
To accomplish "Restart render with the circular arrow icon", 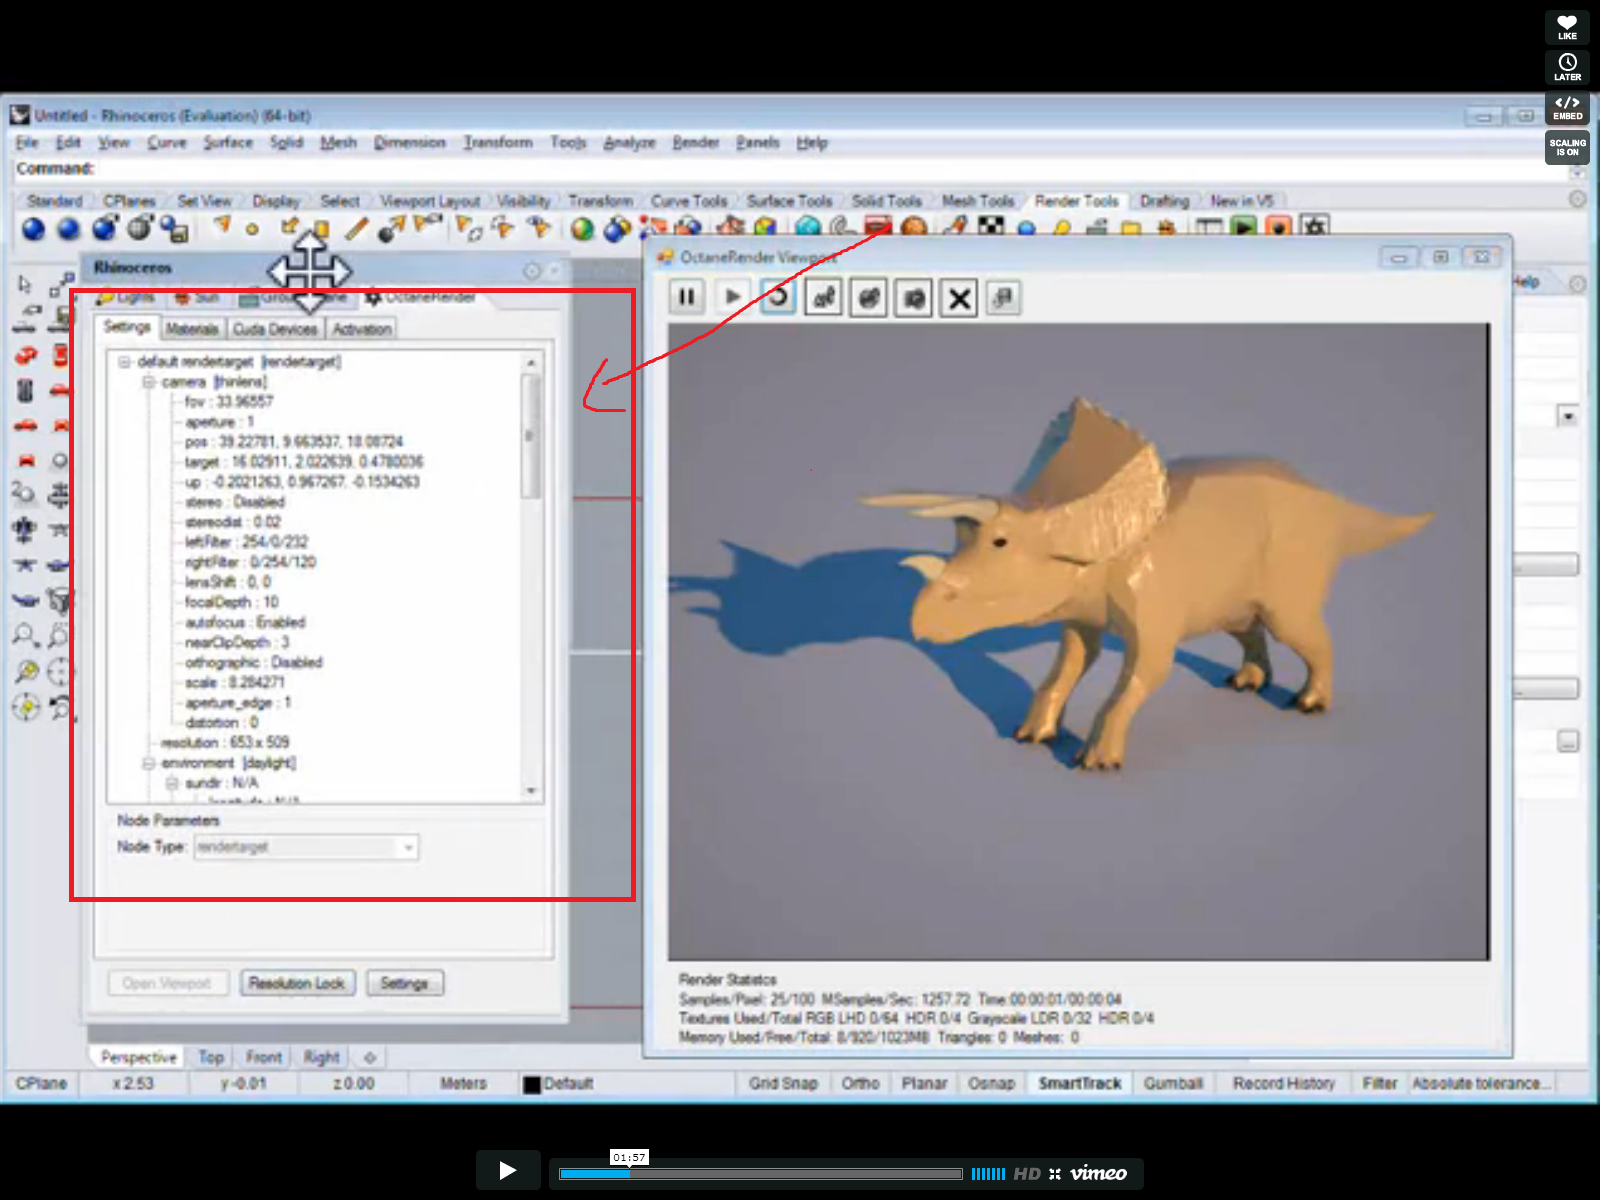I will pyautogui.click(x=778, y=297).
